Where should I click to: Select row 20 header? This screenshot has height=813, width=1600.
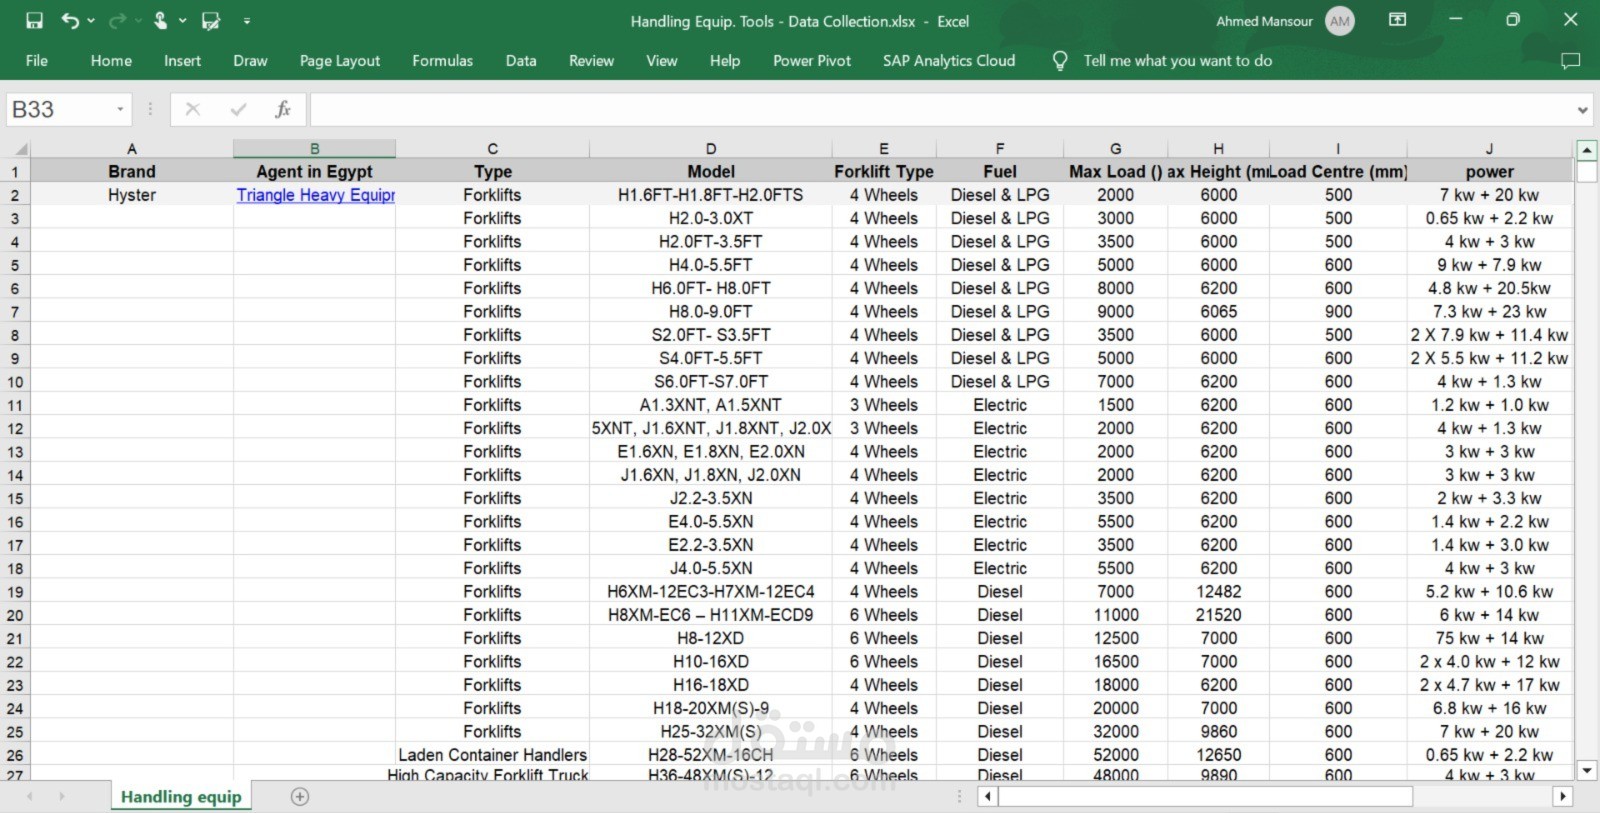[15, 615]
